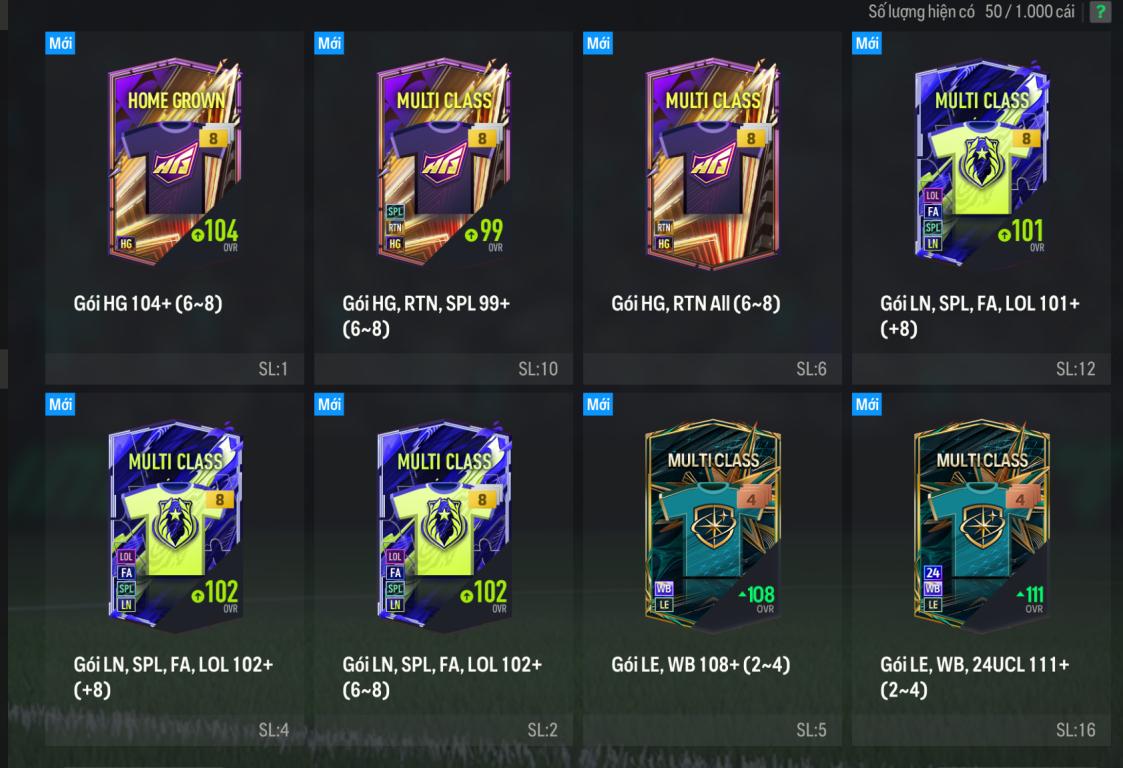Click the Mới badge on the 111 OVR pack

(867, 404)
